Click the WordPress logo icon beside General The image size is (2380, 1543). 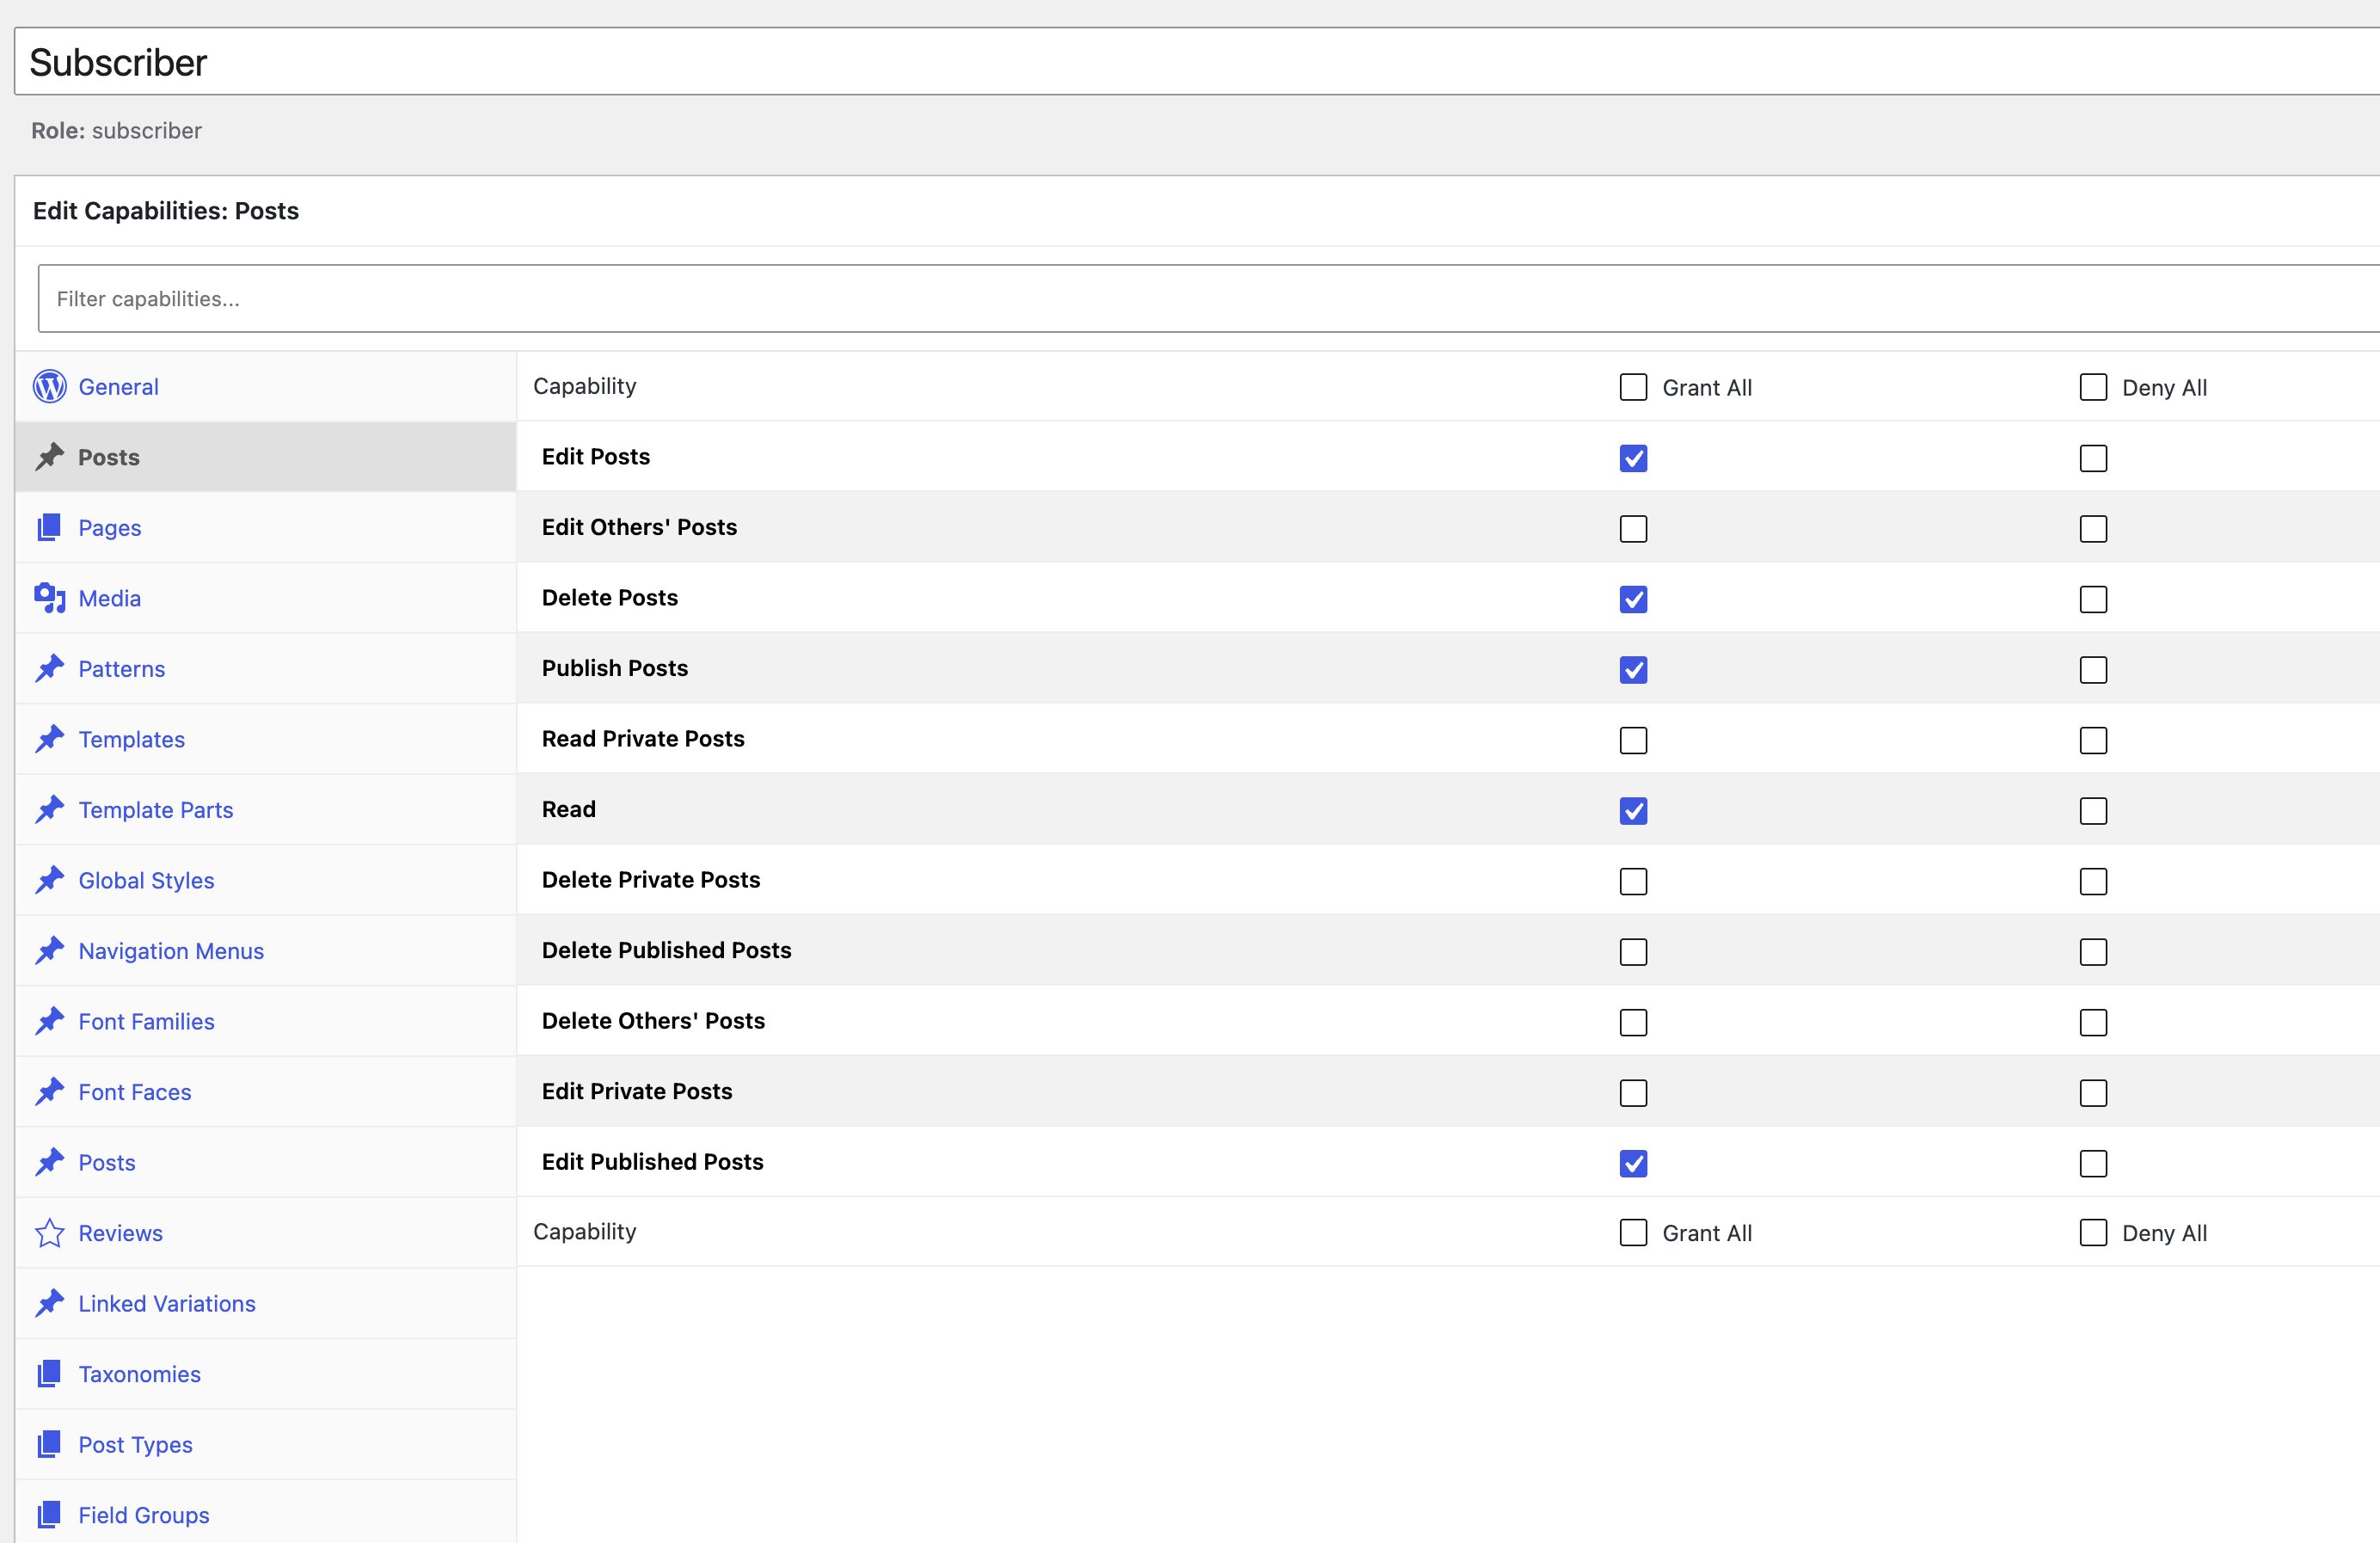tap(49, 386)
